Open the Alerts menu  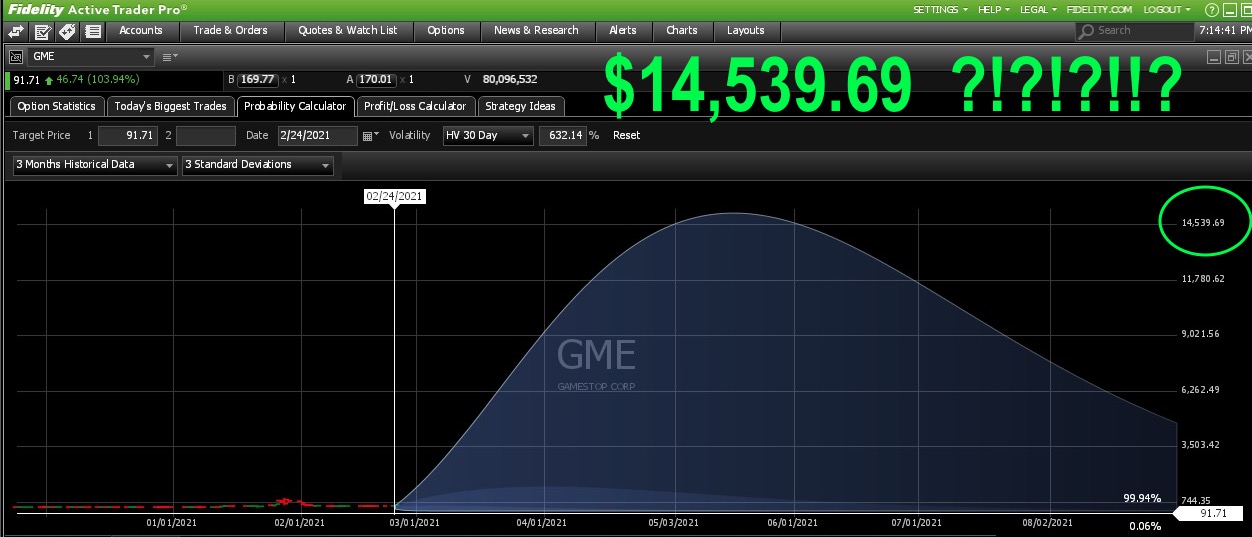click(x=623, y=31)
